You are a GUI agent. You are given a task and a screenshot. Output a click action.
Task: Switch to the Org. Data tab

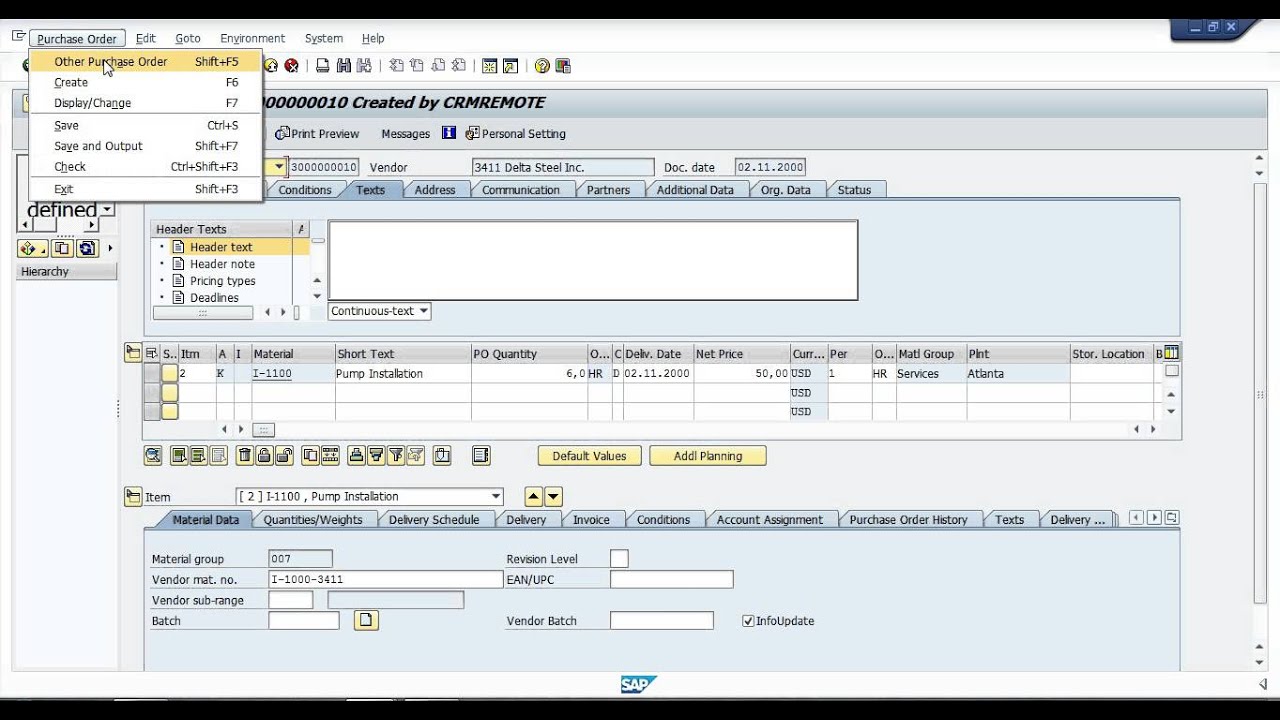[785, 190]
